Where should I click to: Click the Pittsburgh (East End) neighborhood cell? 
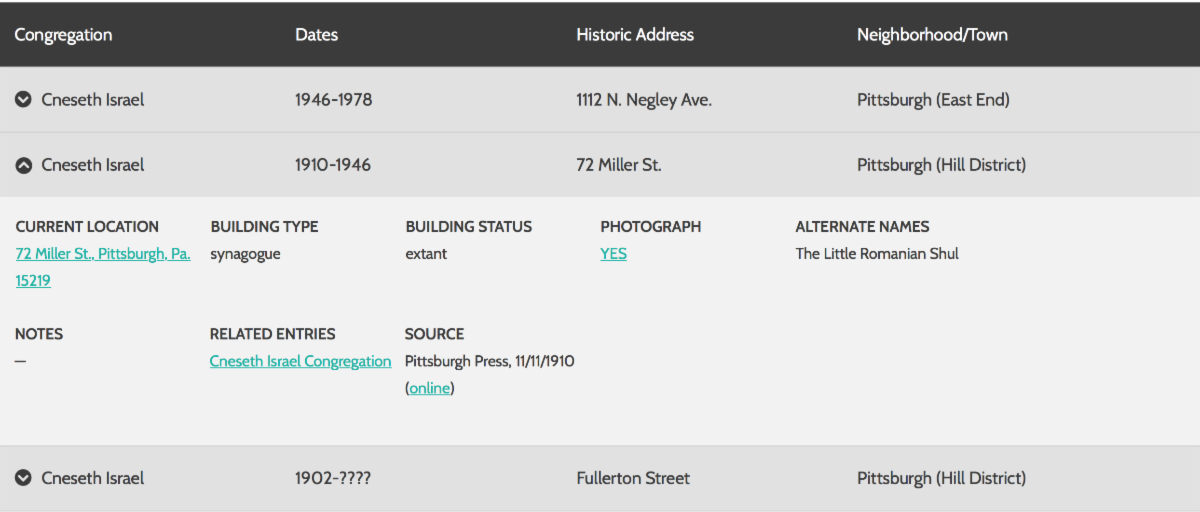[933, 100]
